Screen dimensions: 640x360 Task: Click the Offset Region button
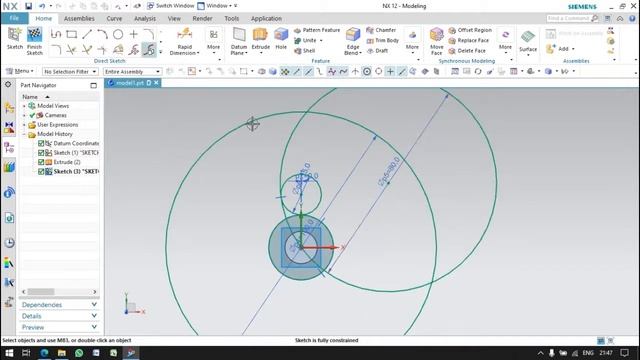click(x=470, y=30)
